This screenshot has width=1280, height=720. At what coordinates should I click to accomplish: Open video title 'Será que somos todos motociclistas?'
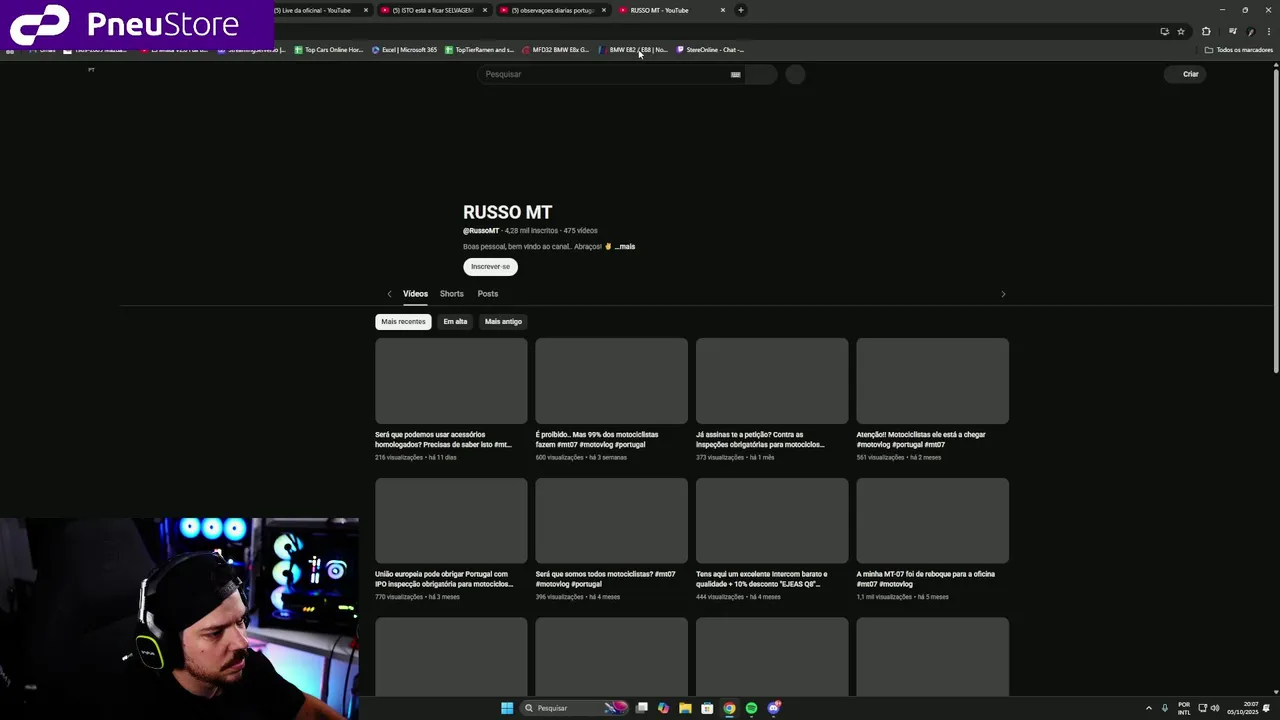pos(605,579)
